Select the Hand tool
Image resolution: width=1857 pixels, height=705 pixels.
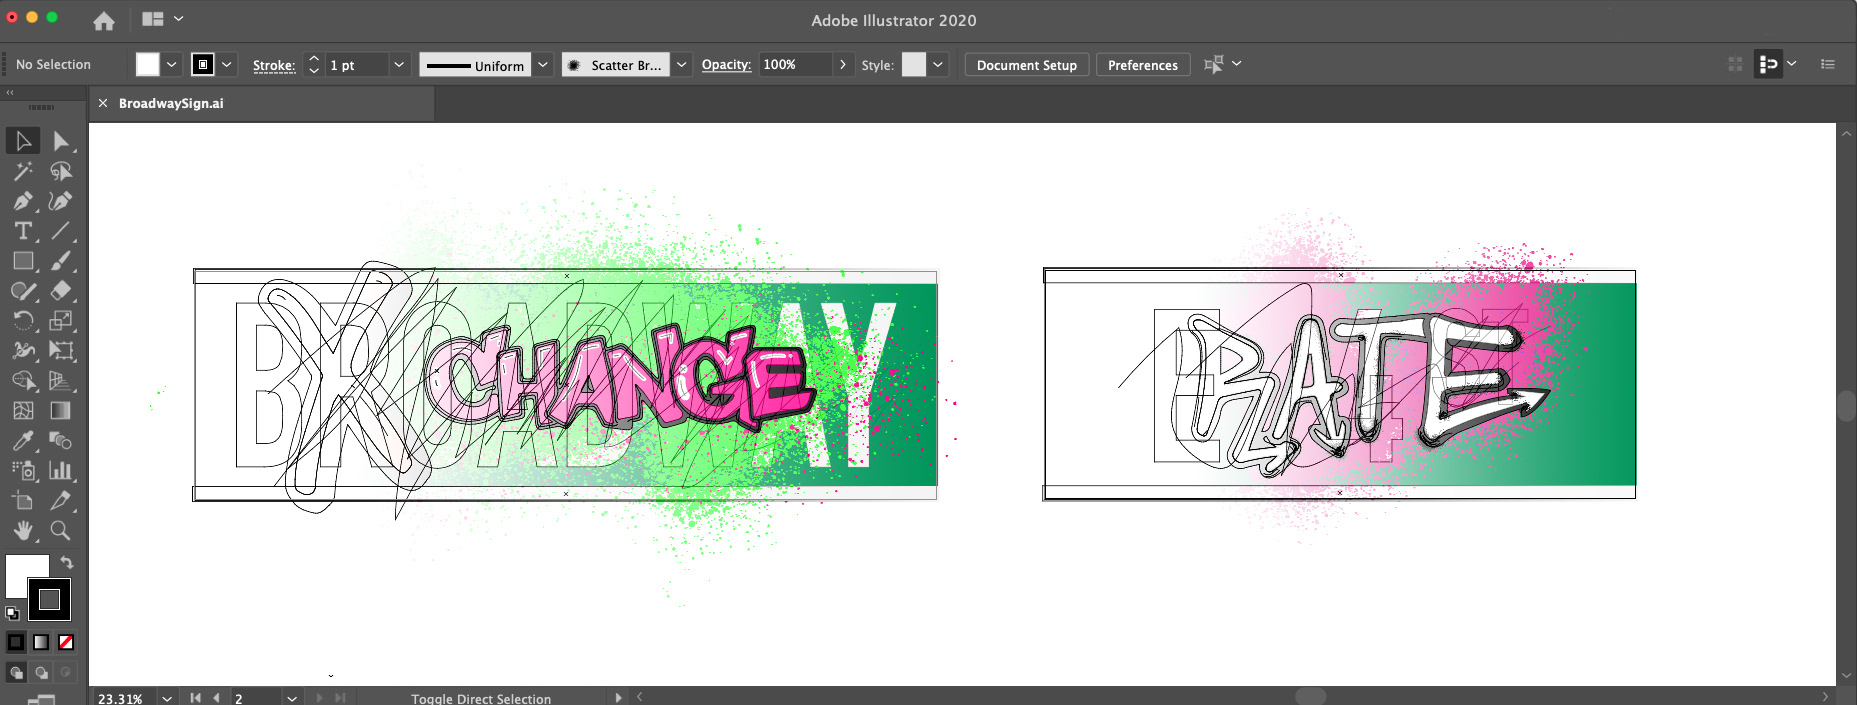click(x=23, y=531)
